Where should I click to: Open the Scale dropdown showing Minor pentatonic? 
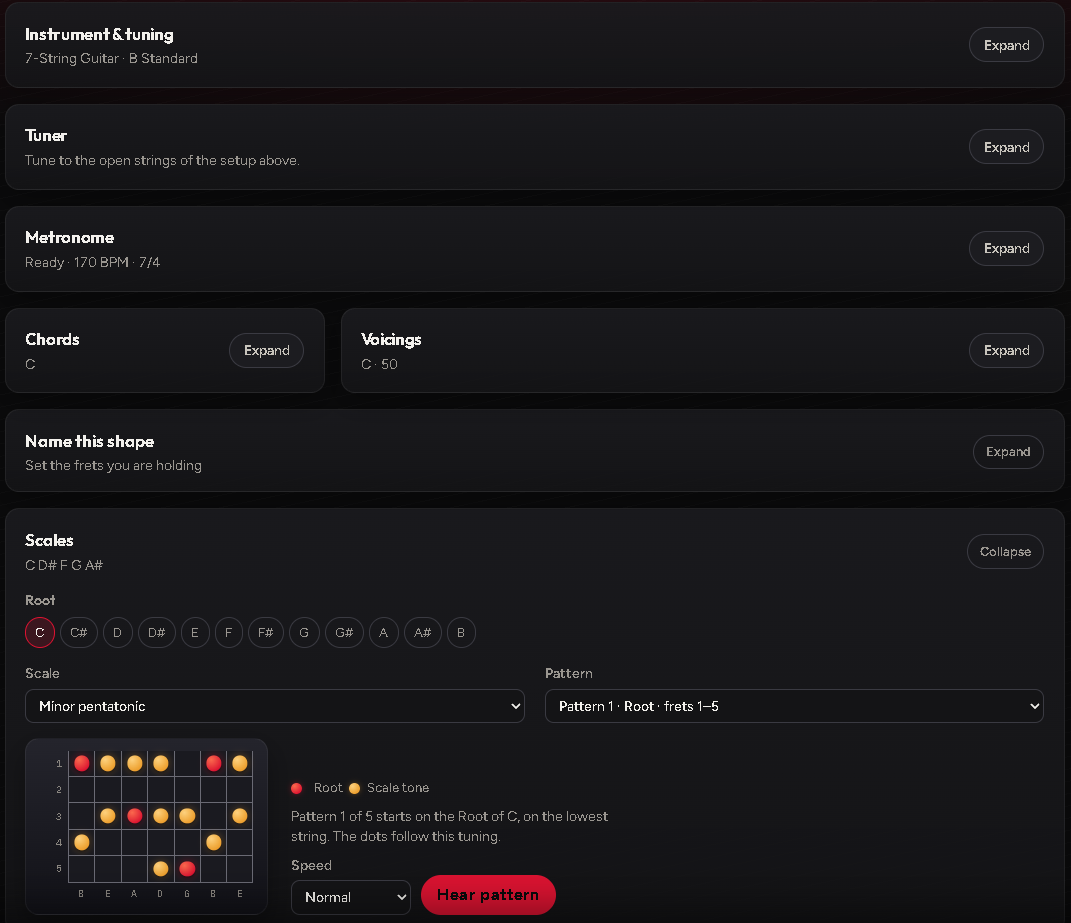click(275, 706)
